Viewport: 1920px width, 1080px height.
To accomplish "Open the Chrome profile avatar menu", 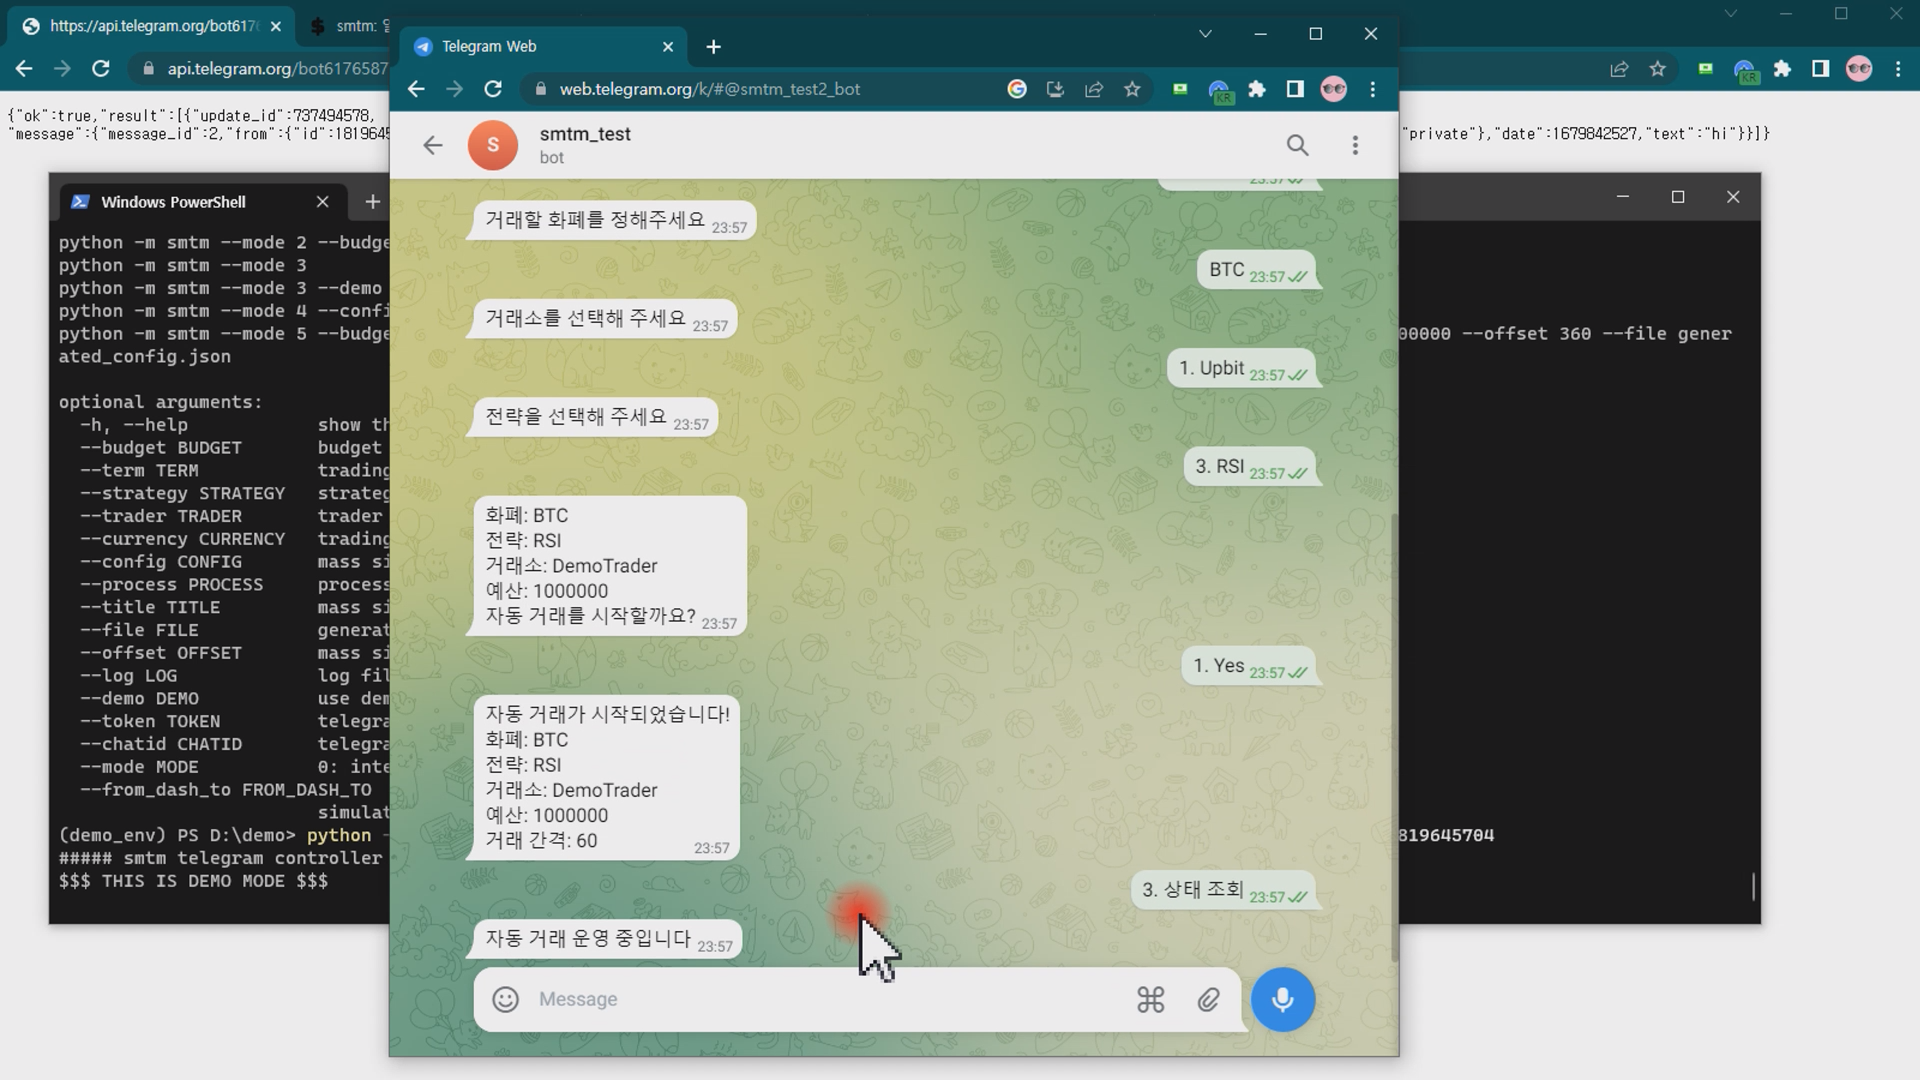I will click(1334, 89).
